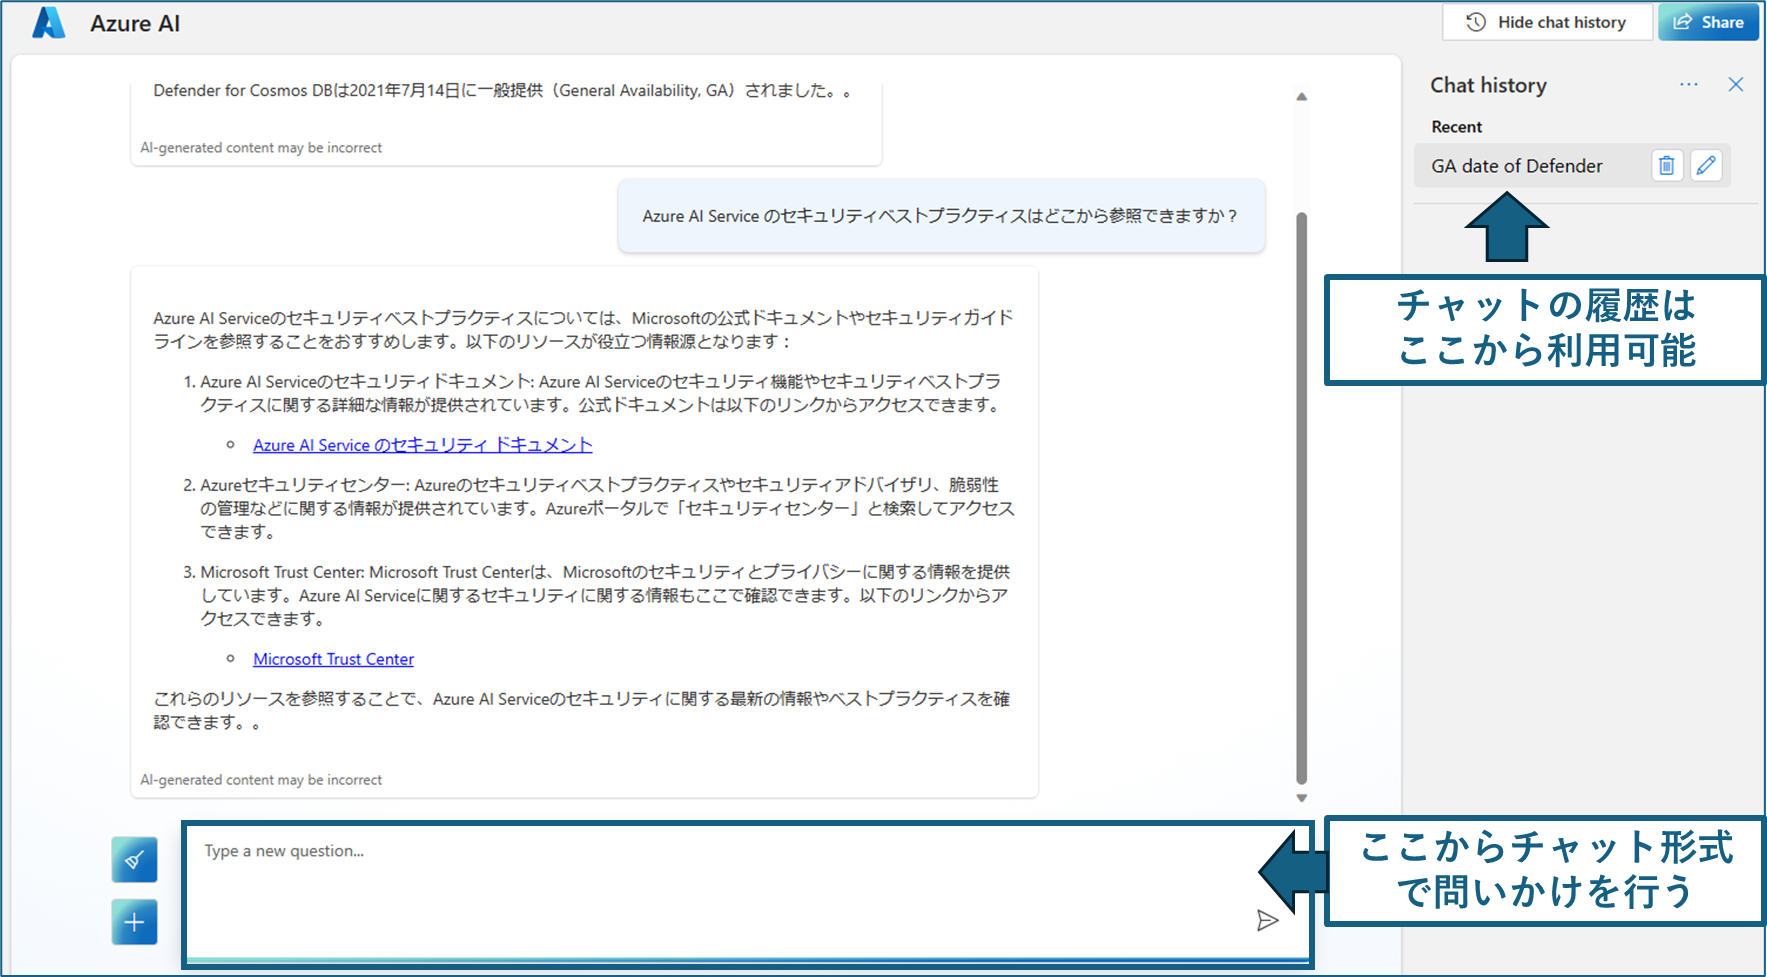The width and height of the screenshot is (1767, 977).
Task: Delete the chat via the trash icon
Action: pyautogui.click(x=1666, y=165)
